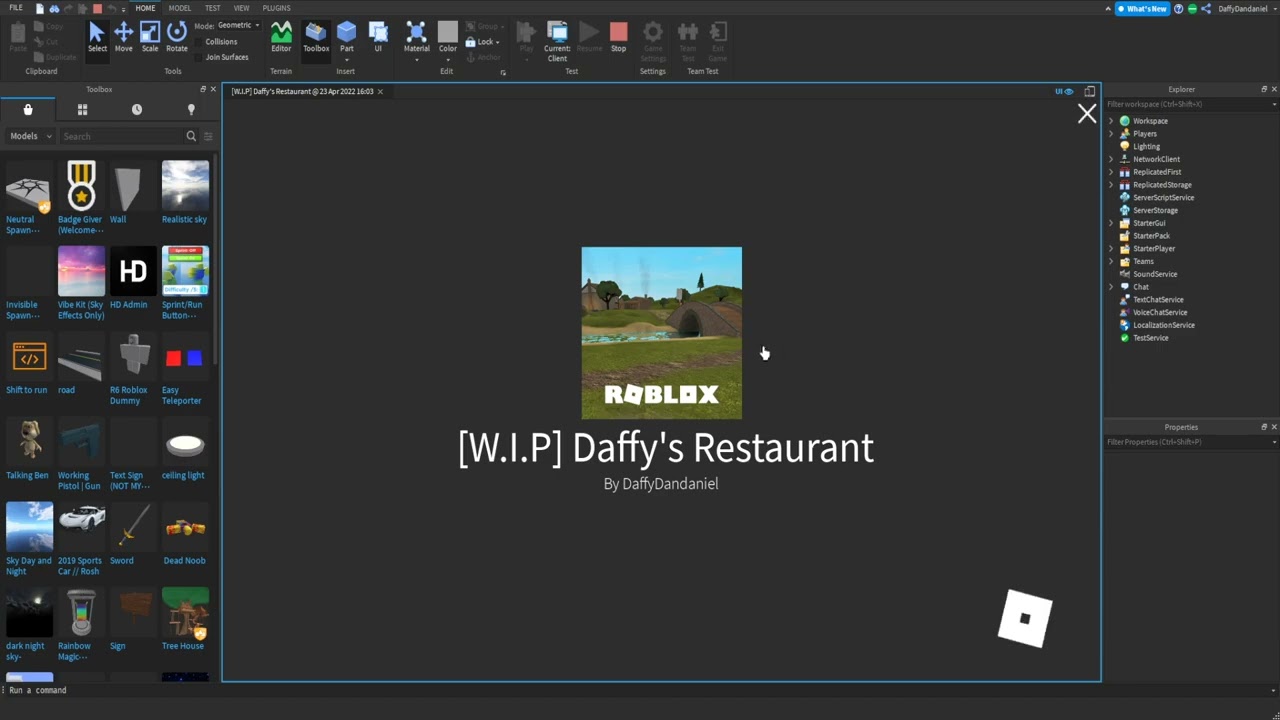Open the Toolbox Inventory grid tab
1280x720 pixels.
click(82, 109)
